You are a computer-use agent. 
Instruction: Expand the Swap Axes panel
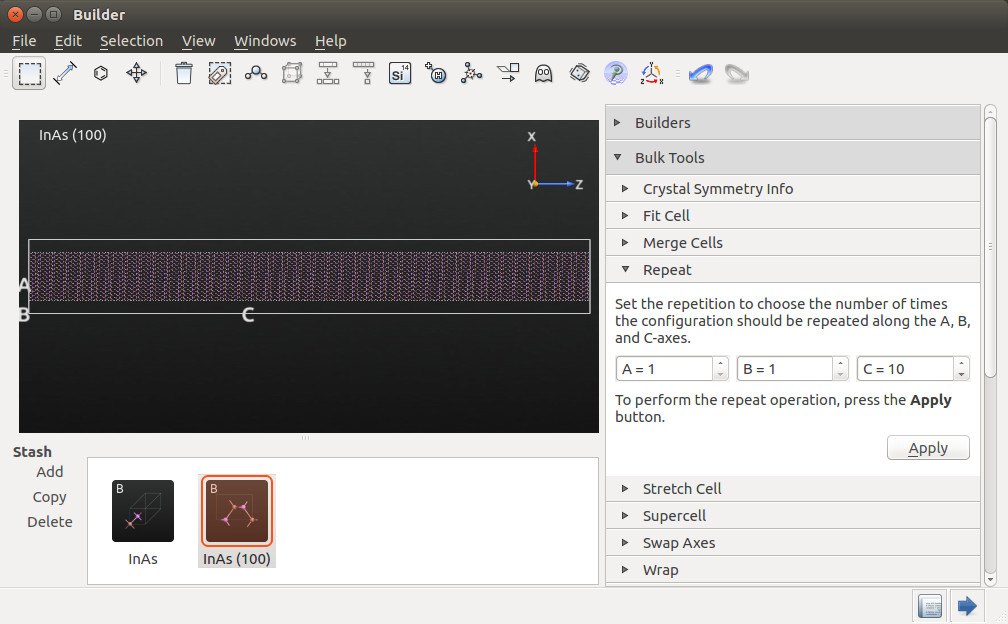click(x=793, y=542)
